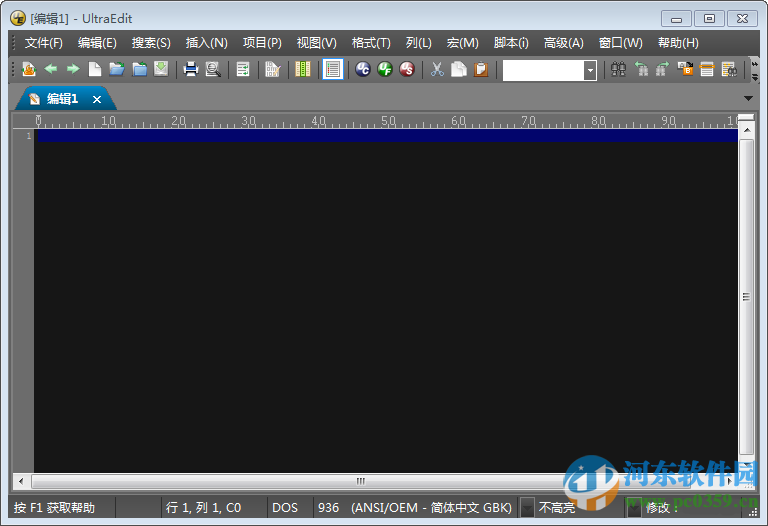
Task: Click the last list toolbar icon with binoculars
Action: [729, 69]
